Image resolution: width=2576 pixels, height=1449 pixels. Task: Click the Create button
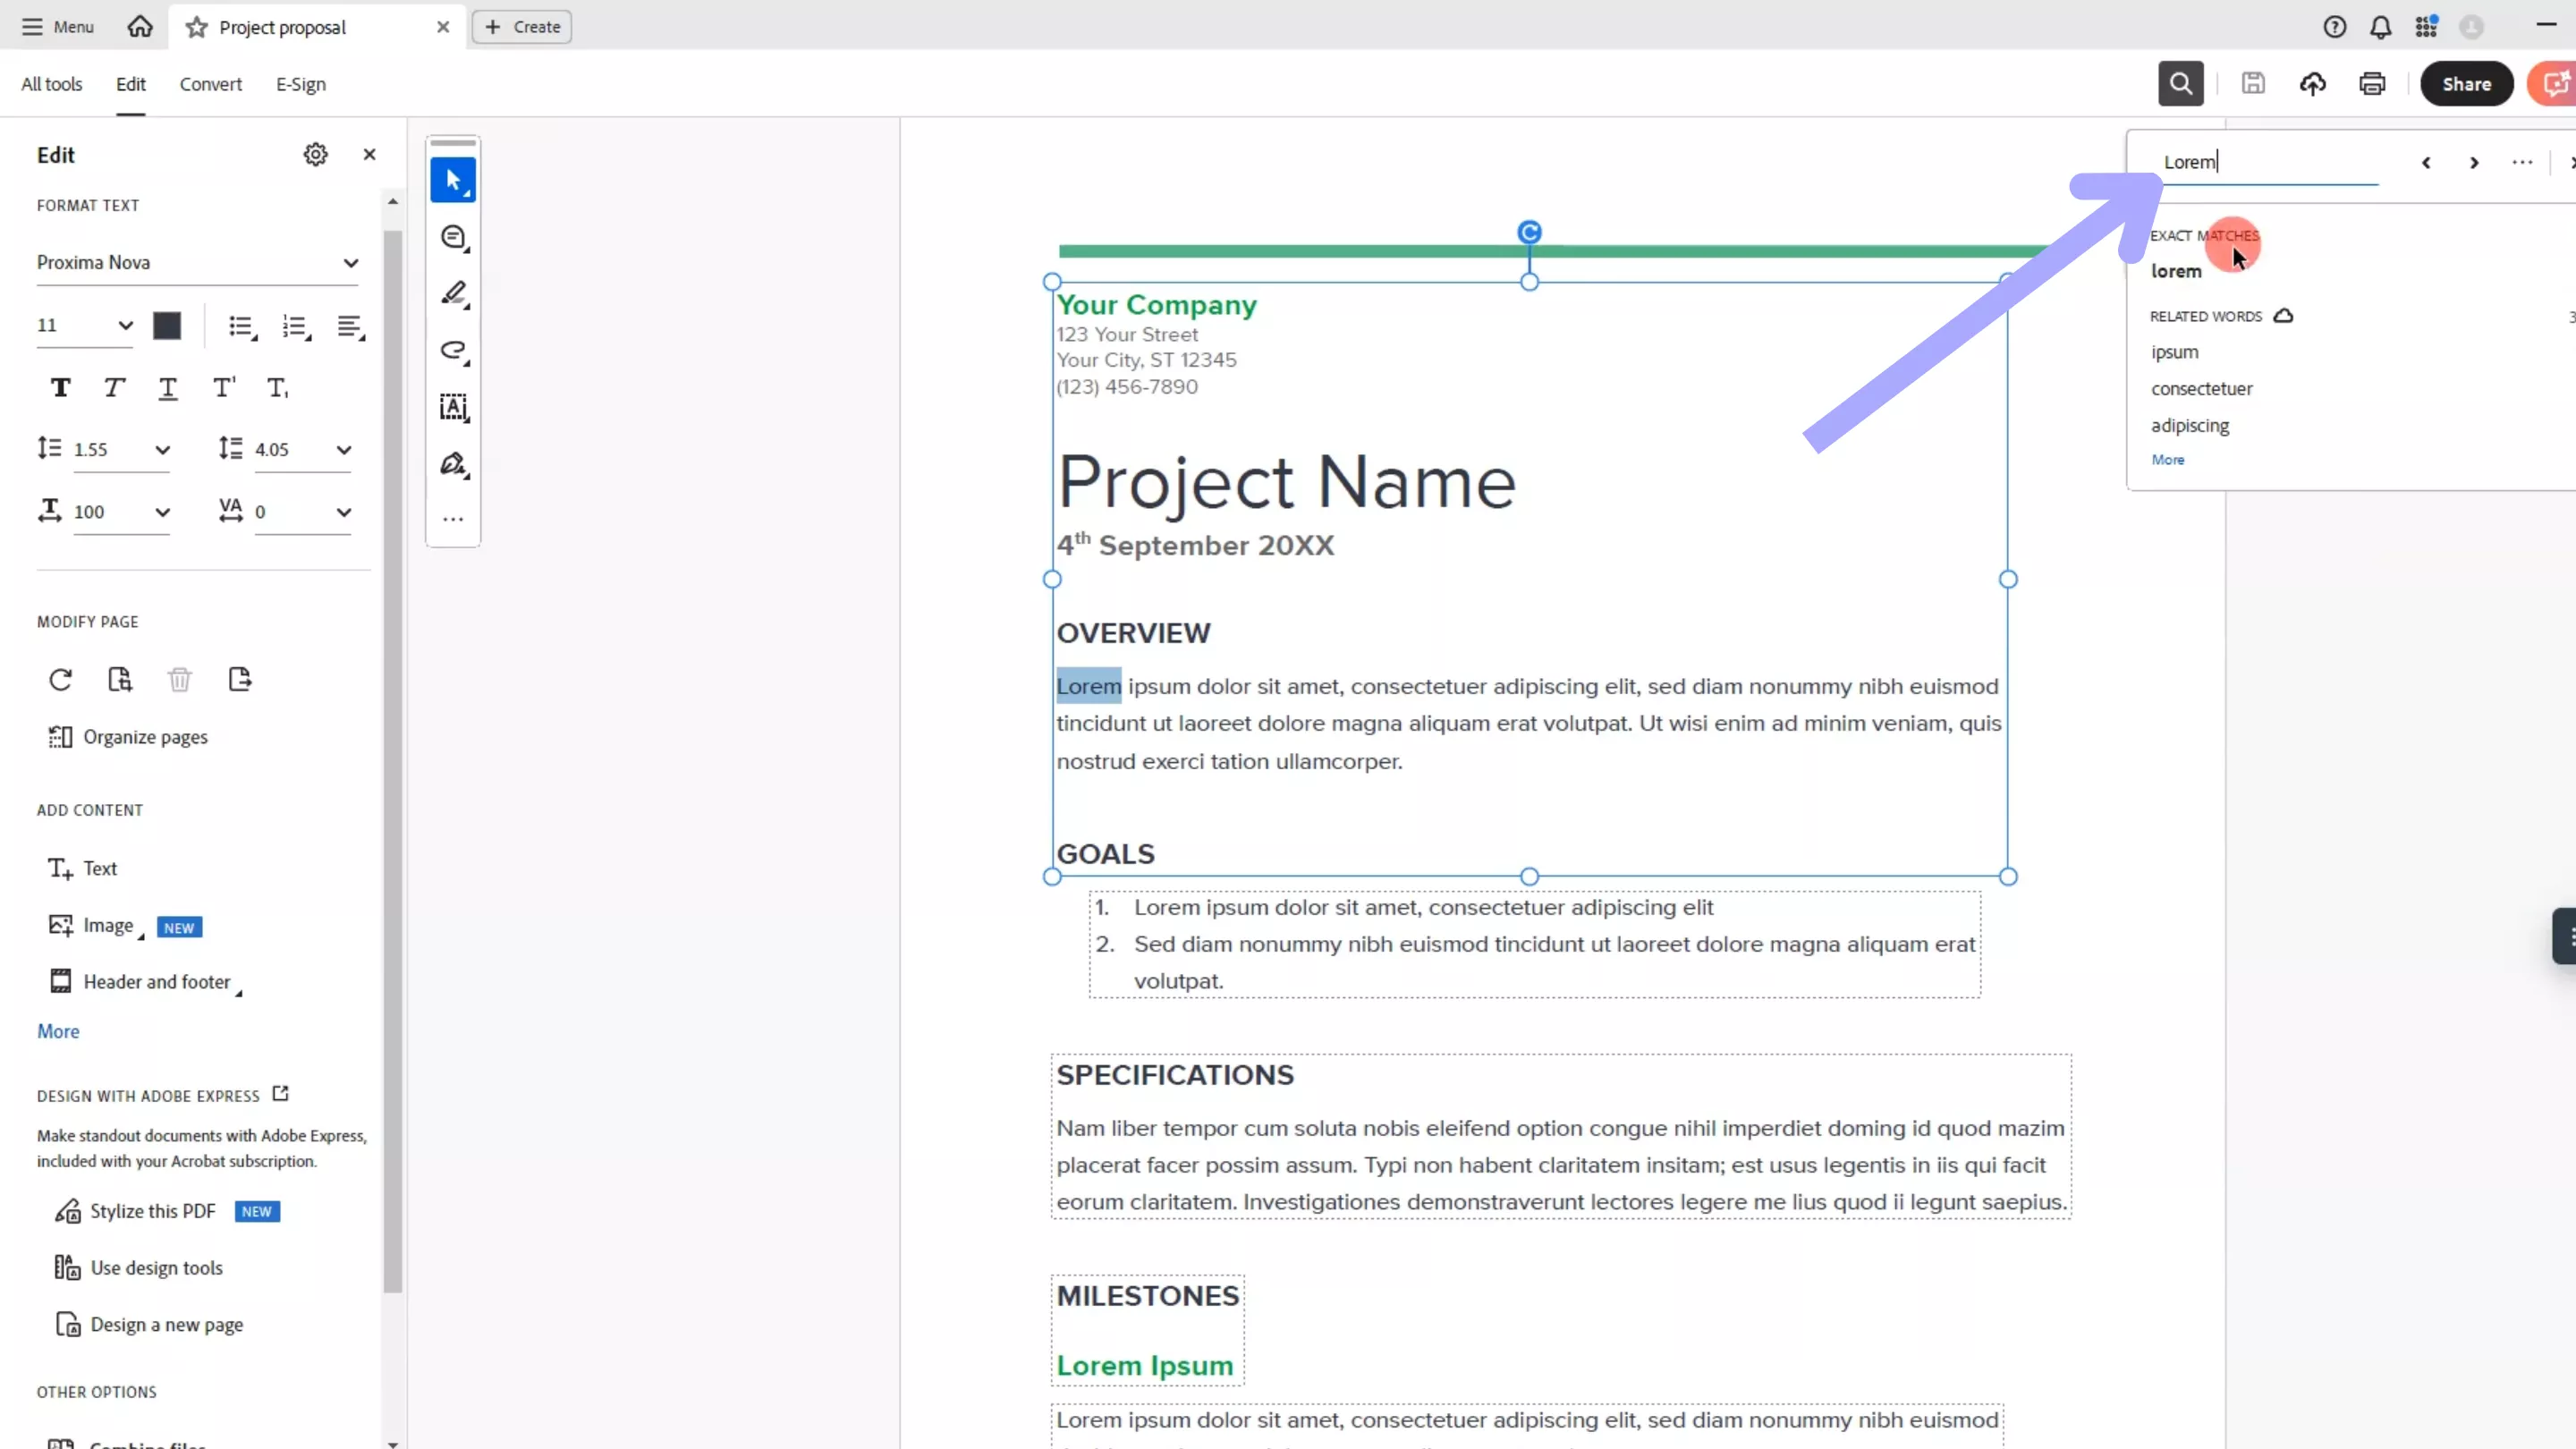(522, 27)
